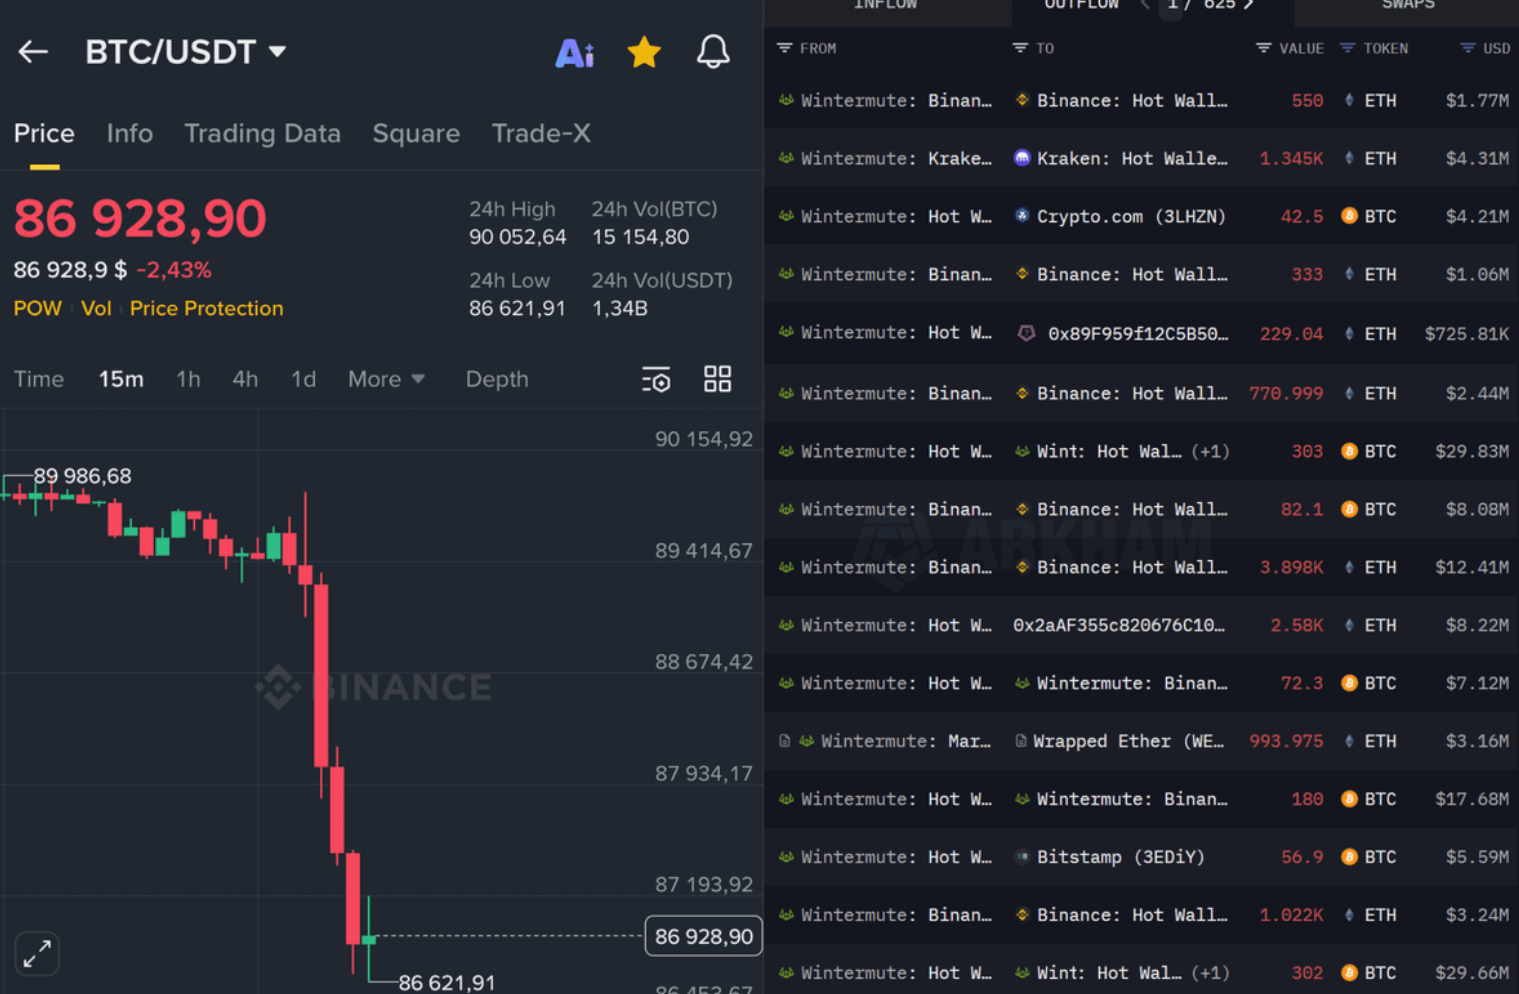Click the ETH icon in the 550 row
The width and height of the screenshot is (1519, 994).
click(1349, 100)
